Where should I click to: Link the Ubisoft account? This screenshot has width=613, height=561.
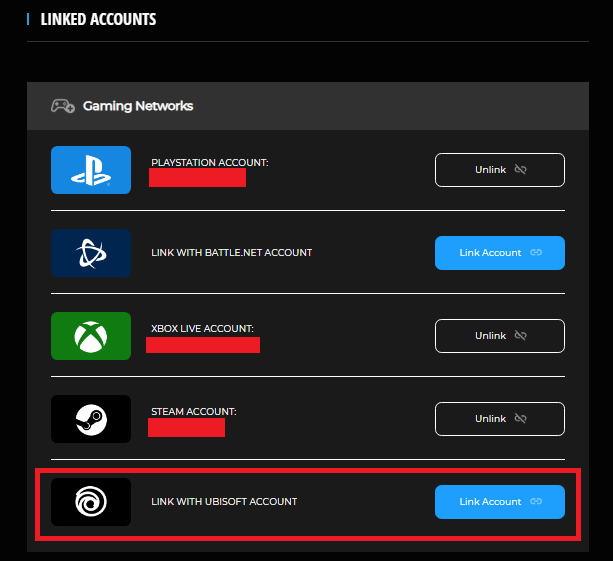point(500,502)
